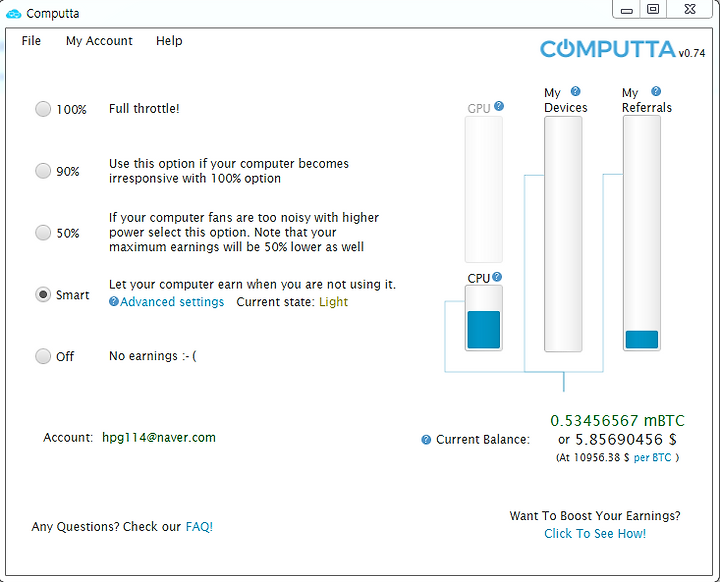Click the 'Full throttle!' description text

(144, 109)
